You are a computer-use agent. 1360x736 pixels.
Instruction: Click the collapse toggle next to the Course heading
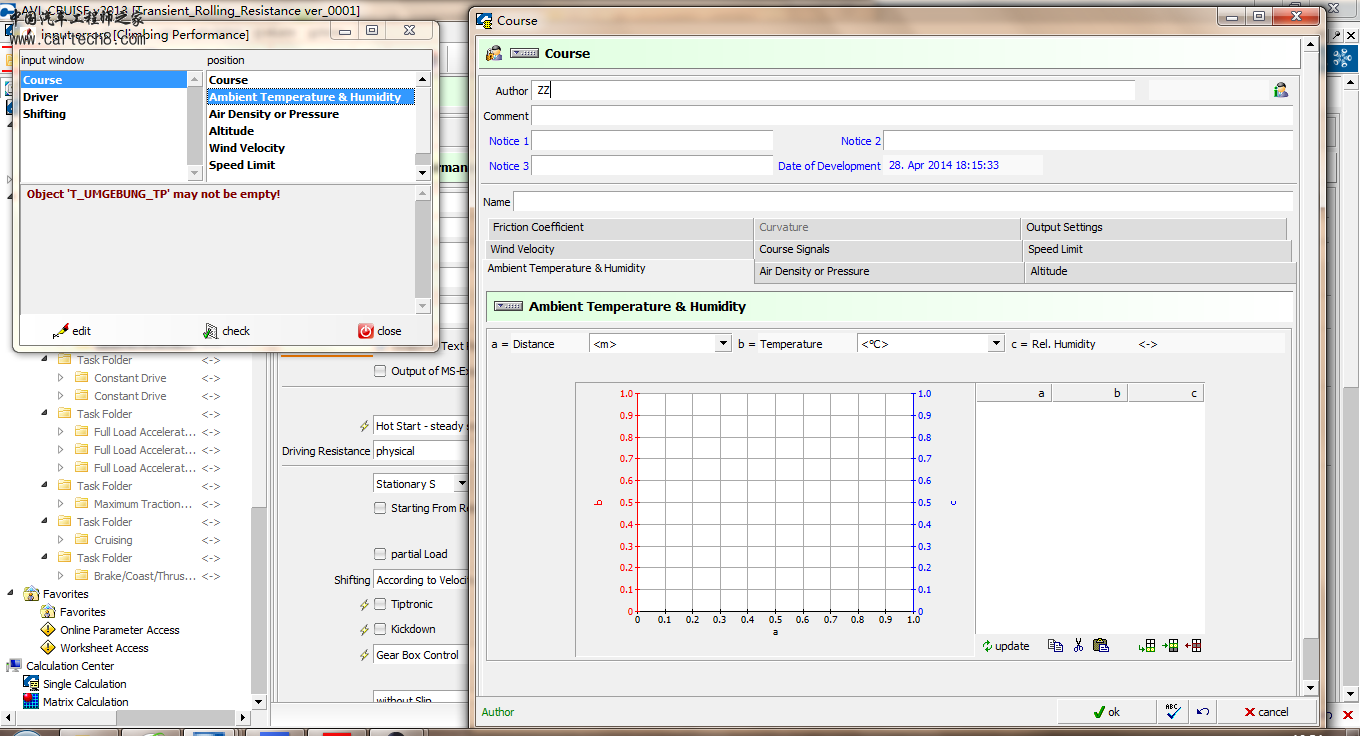pos(524,53)
